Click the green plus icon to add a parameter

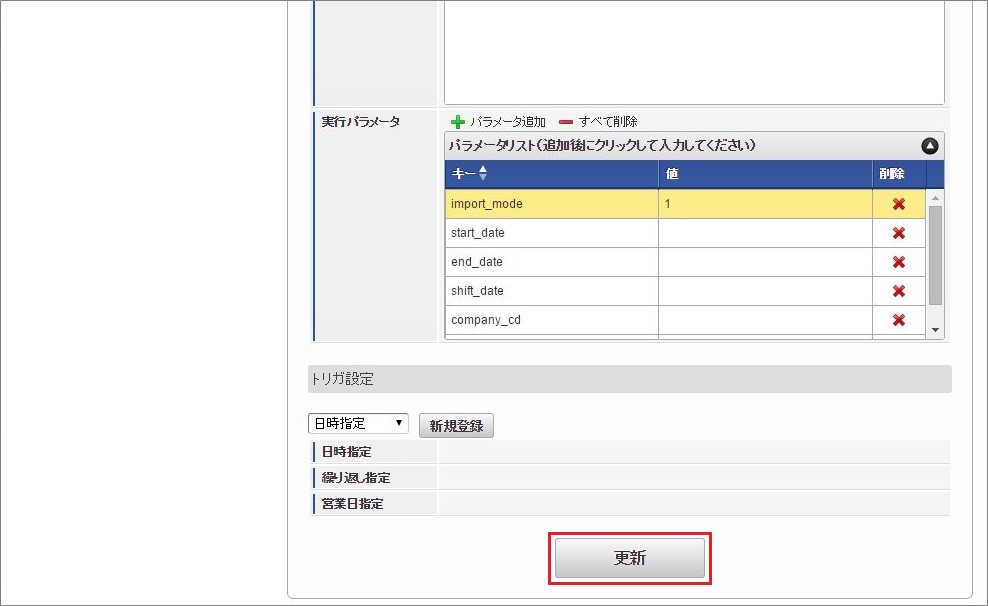pos(459,121)
